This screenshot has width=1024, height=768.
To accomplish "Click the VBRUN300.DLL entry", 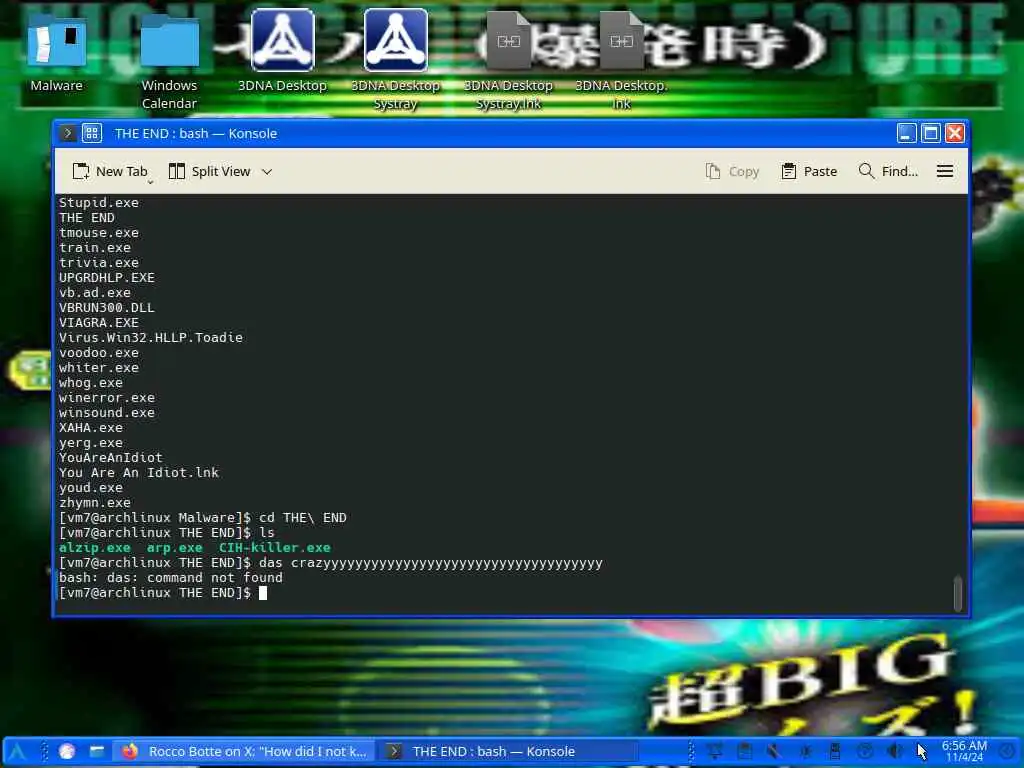I will coord(106,308).
